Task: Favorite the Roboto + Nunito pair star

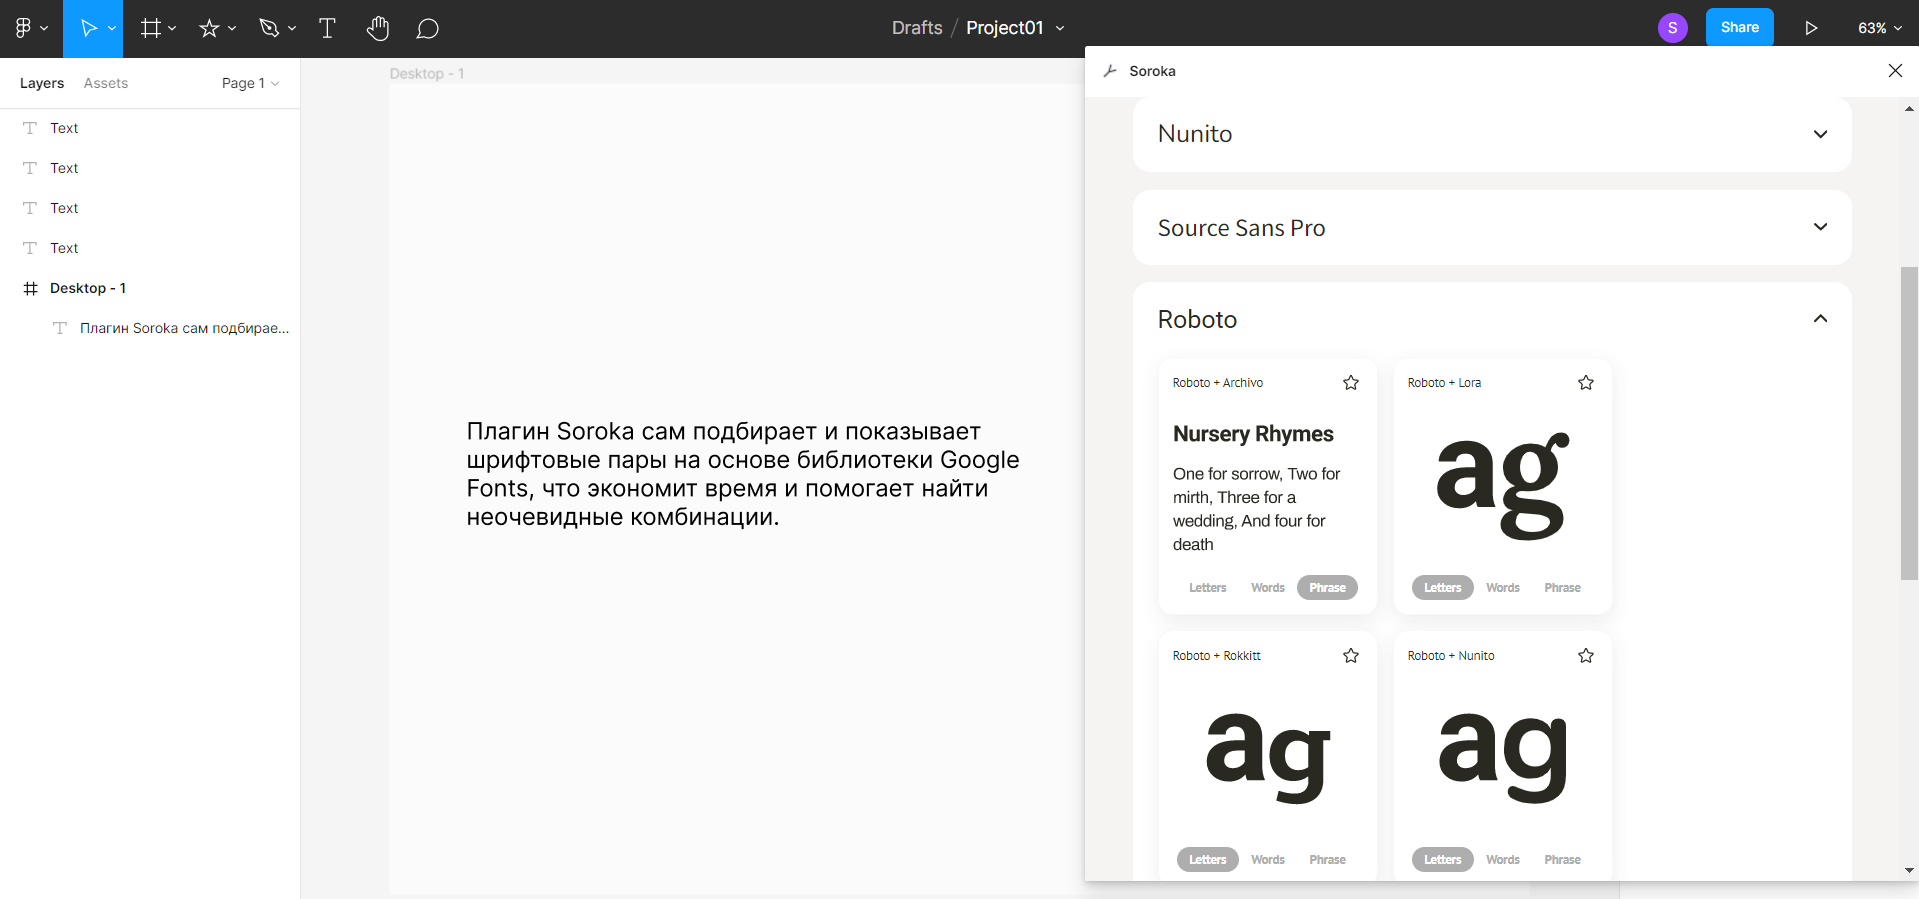Action: (1586, 656)
